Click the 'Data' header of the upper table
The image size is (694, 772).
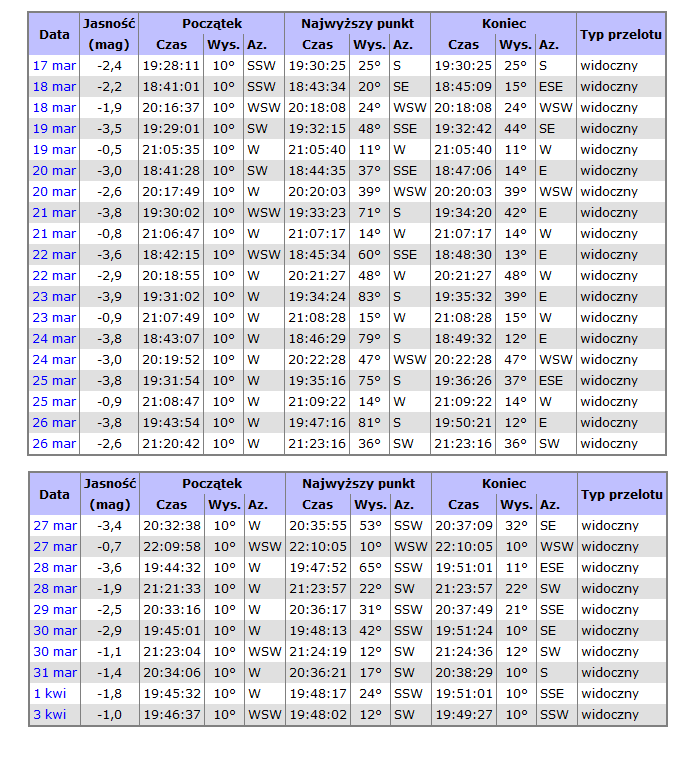coord(54,34)
